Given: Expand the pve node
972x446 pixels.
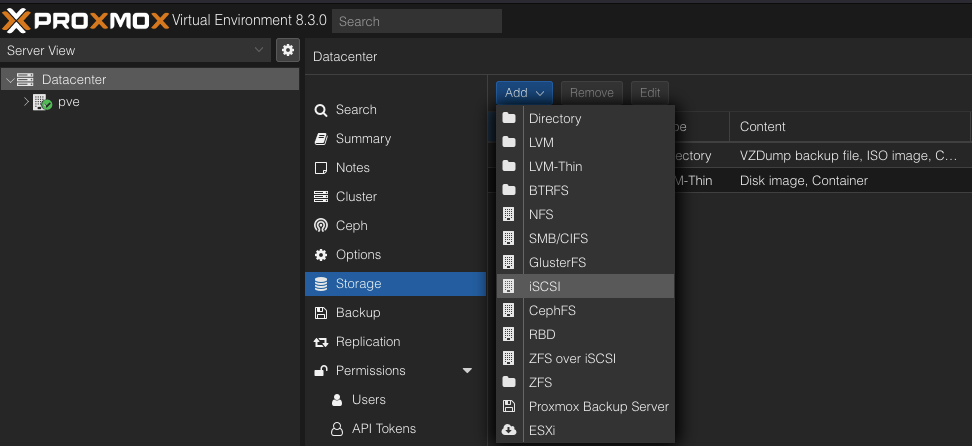Looking at the screenshot, I should [26, 101].
